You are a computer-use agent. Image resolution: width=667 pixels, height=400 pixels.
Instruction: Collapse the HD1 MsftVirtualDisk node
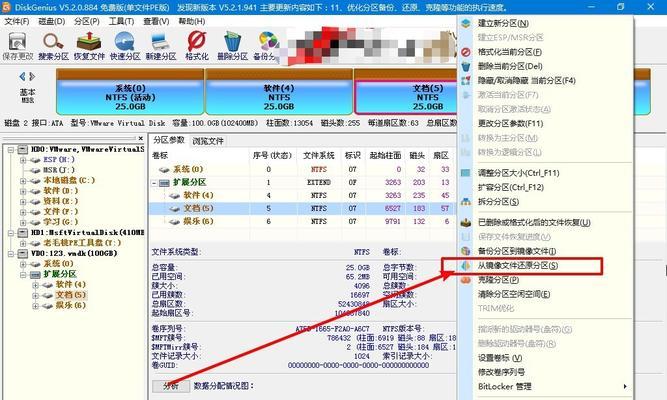click(x=11, y=233)
